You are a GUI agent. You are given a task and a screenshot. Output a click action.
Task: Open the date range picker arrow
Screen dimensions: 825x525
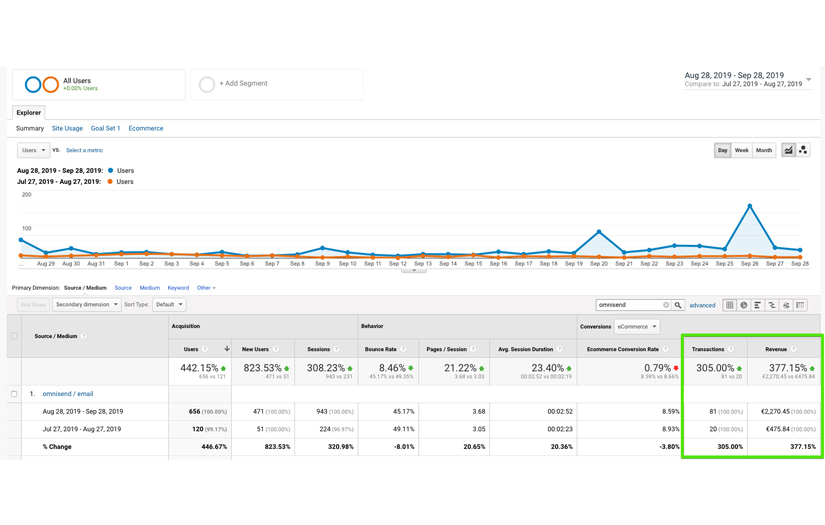(809, 80)
